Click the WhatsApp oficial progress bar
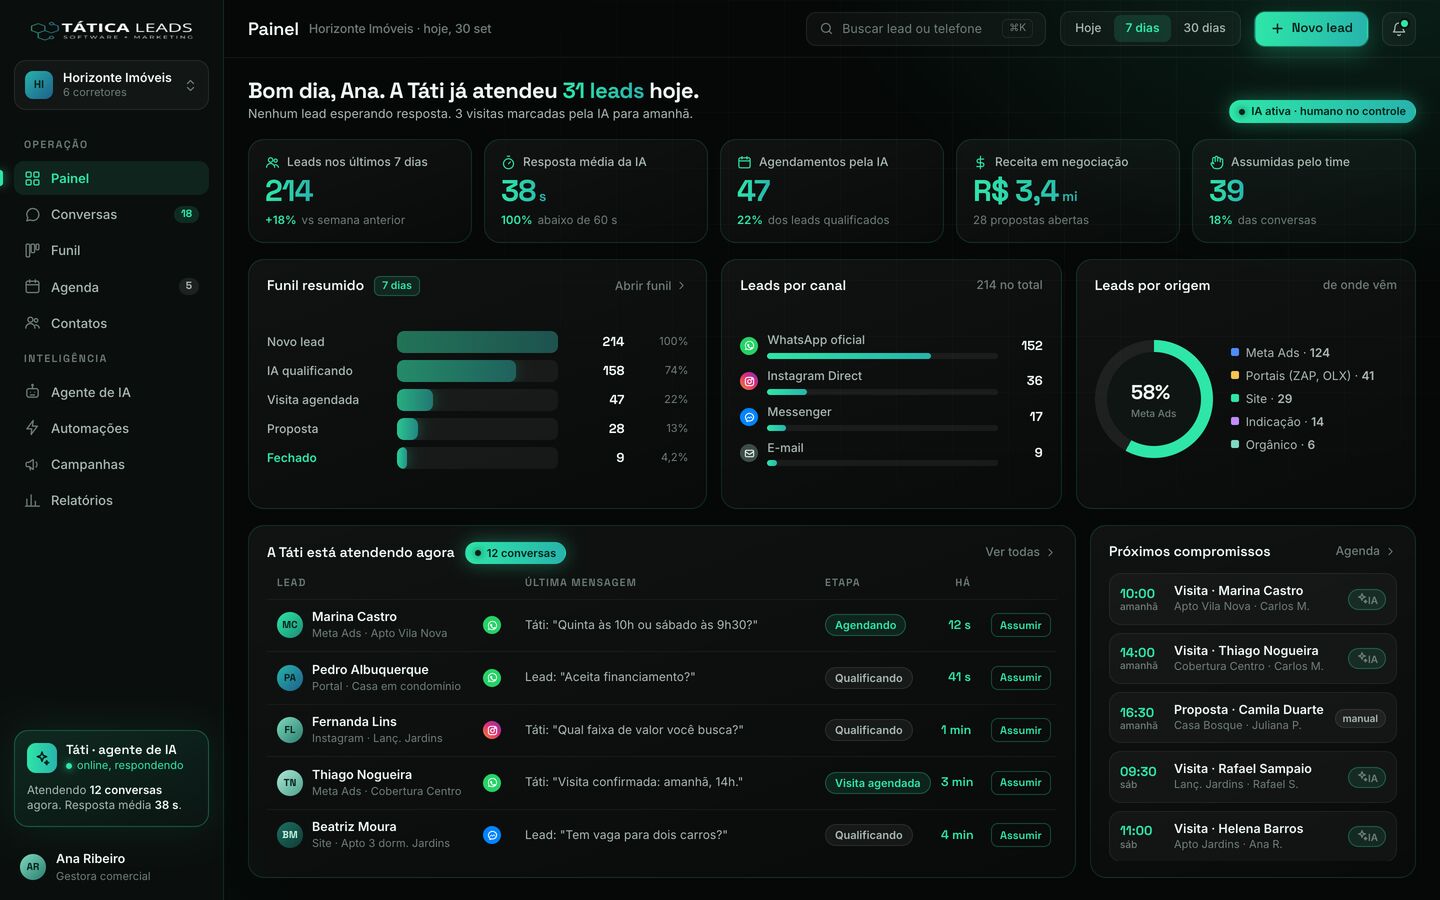The height and width of the screenshot is (900, 1440). coord(882,356)
